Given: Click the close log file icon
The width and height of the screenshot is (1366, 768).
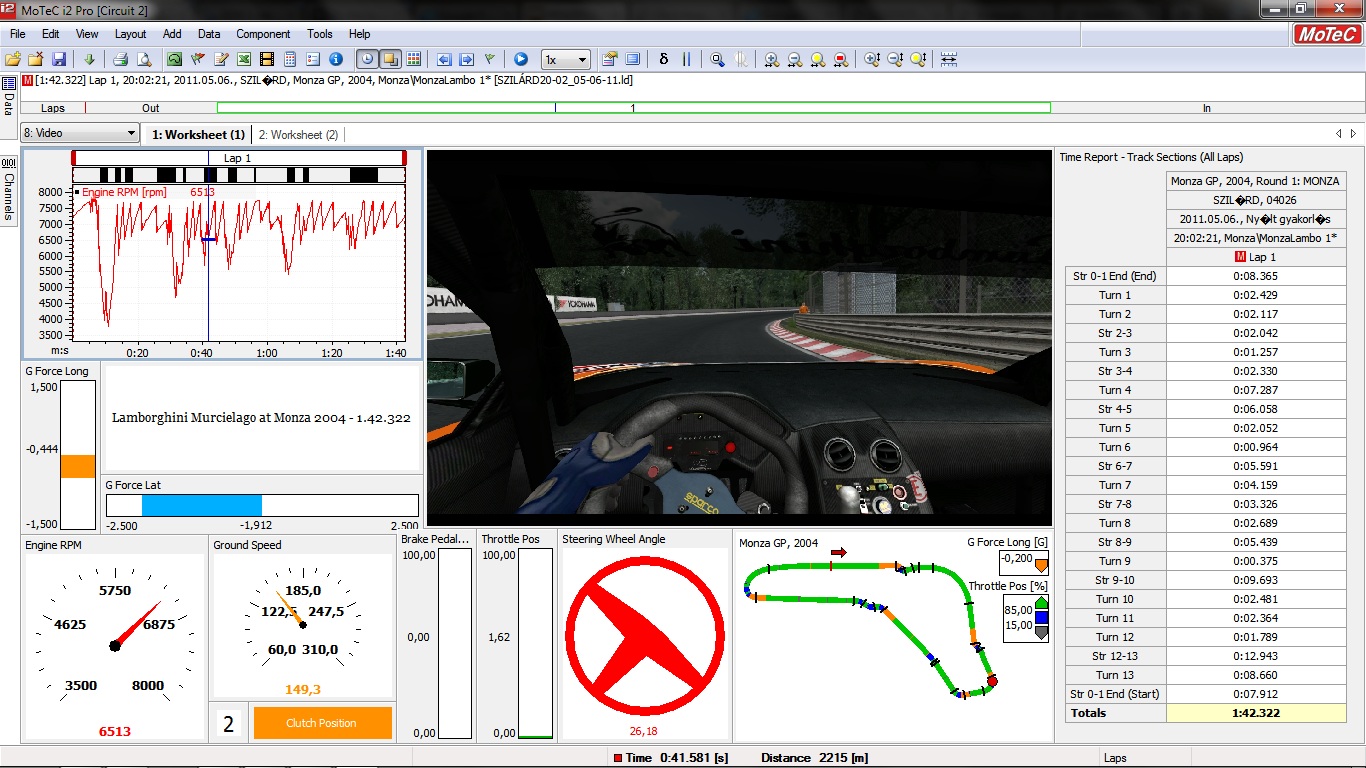Looking at the screenshot, I should coord(35,59).
